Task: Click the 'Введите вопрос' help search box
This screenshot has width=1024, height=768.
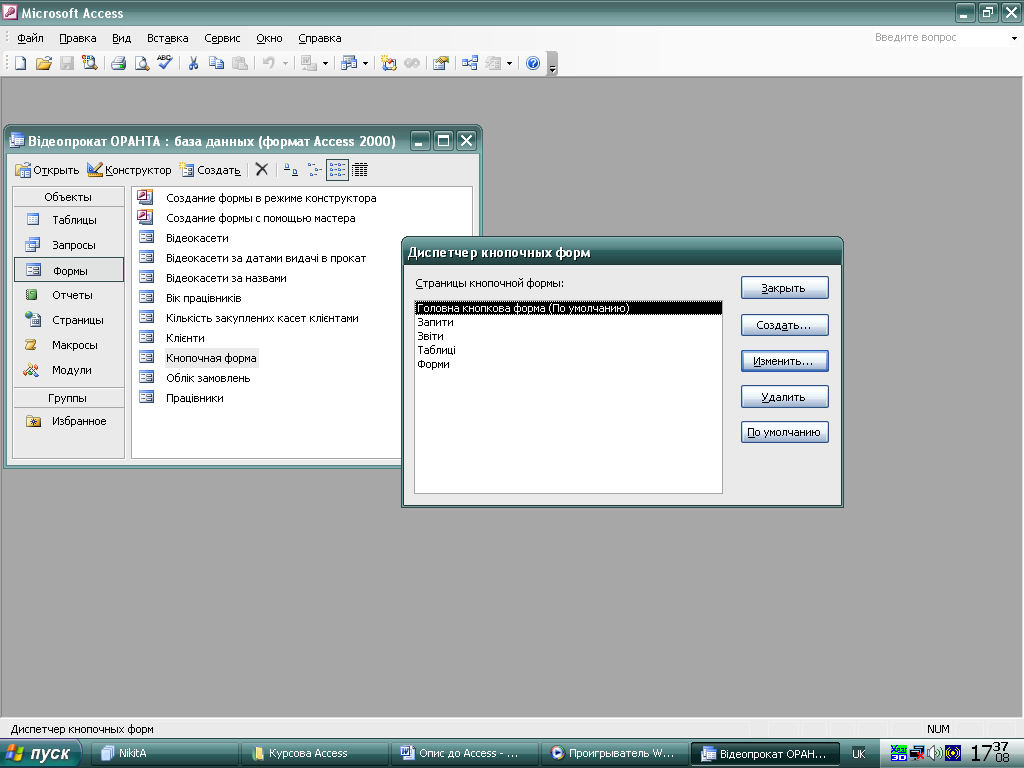Action: (939, 38)
